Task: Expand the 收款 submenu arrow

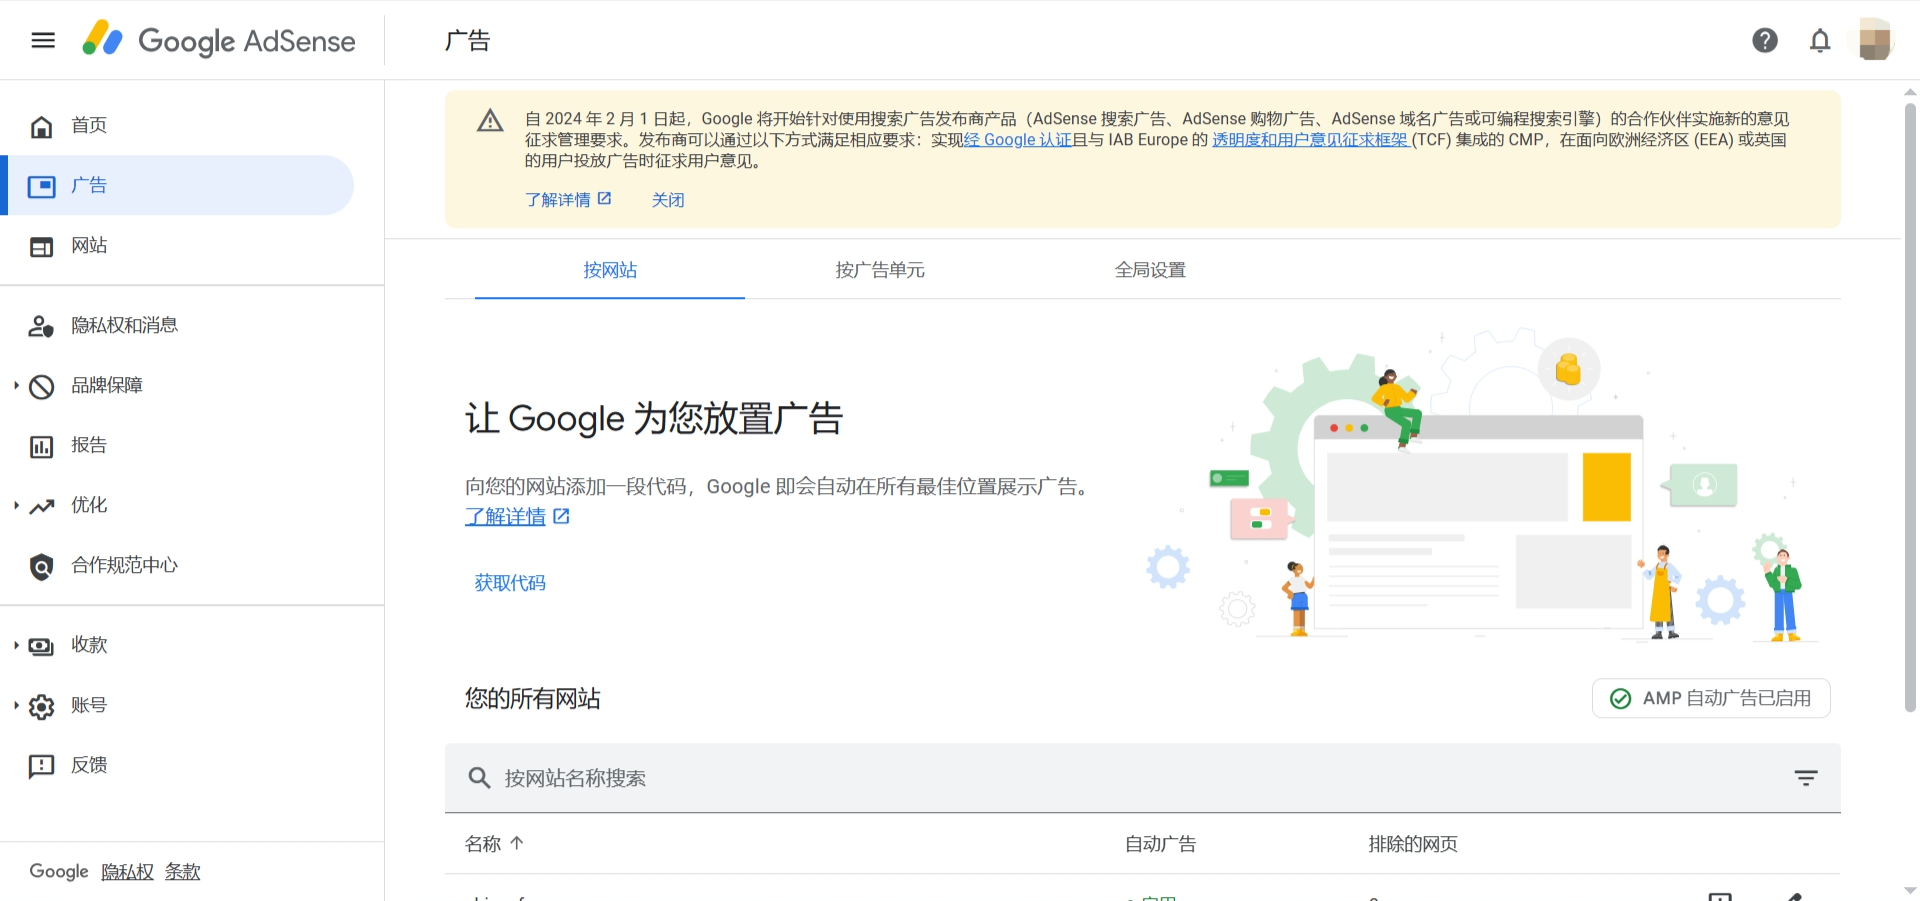Action: tap(16, 645)
